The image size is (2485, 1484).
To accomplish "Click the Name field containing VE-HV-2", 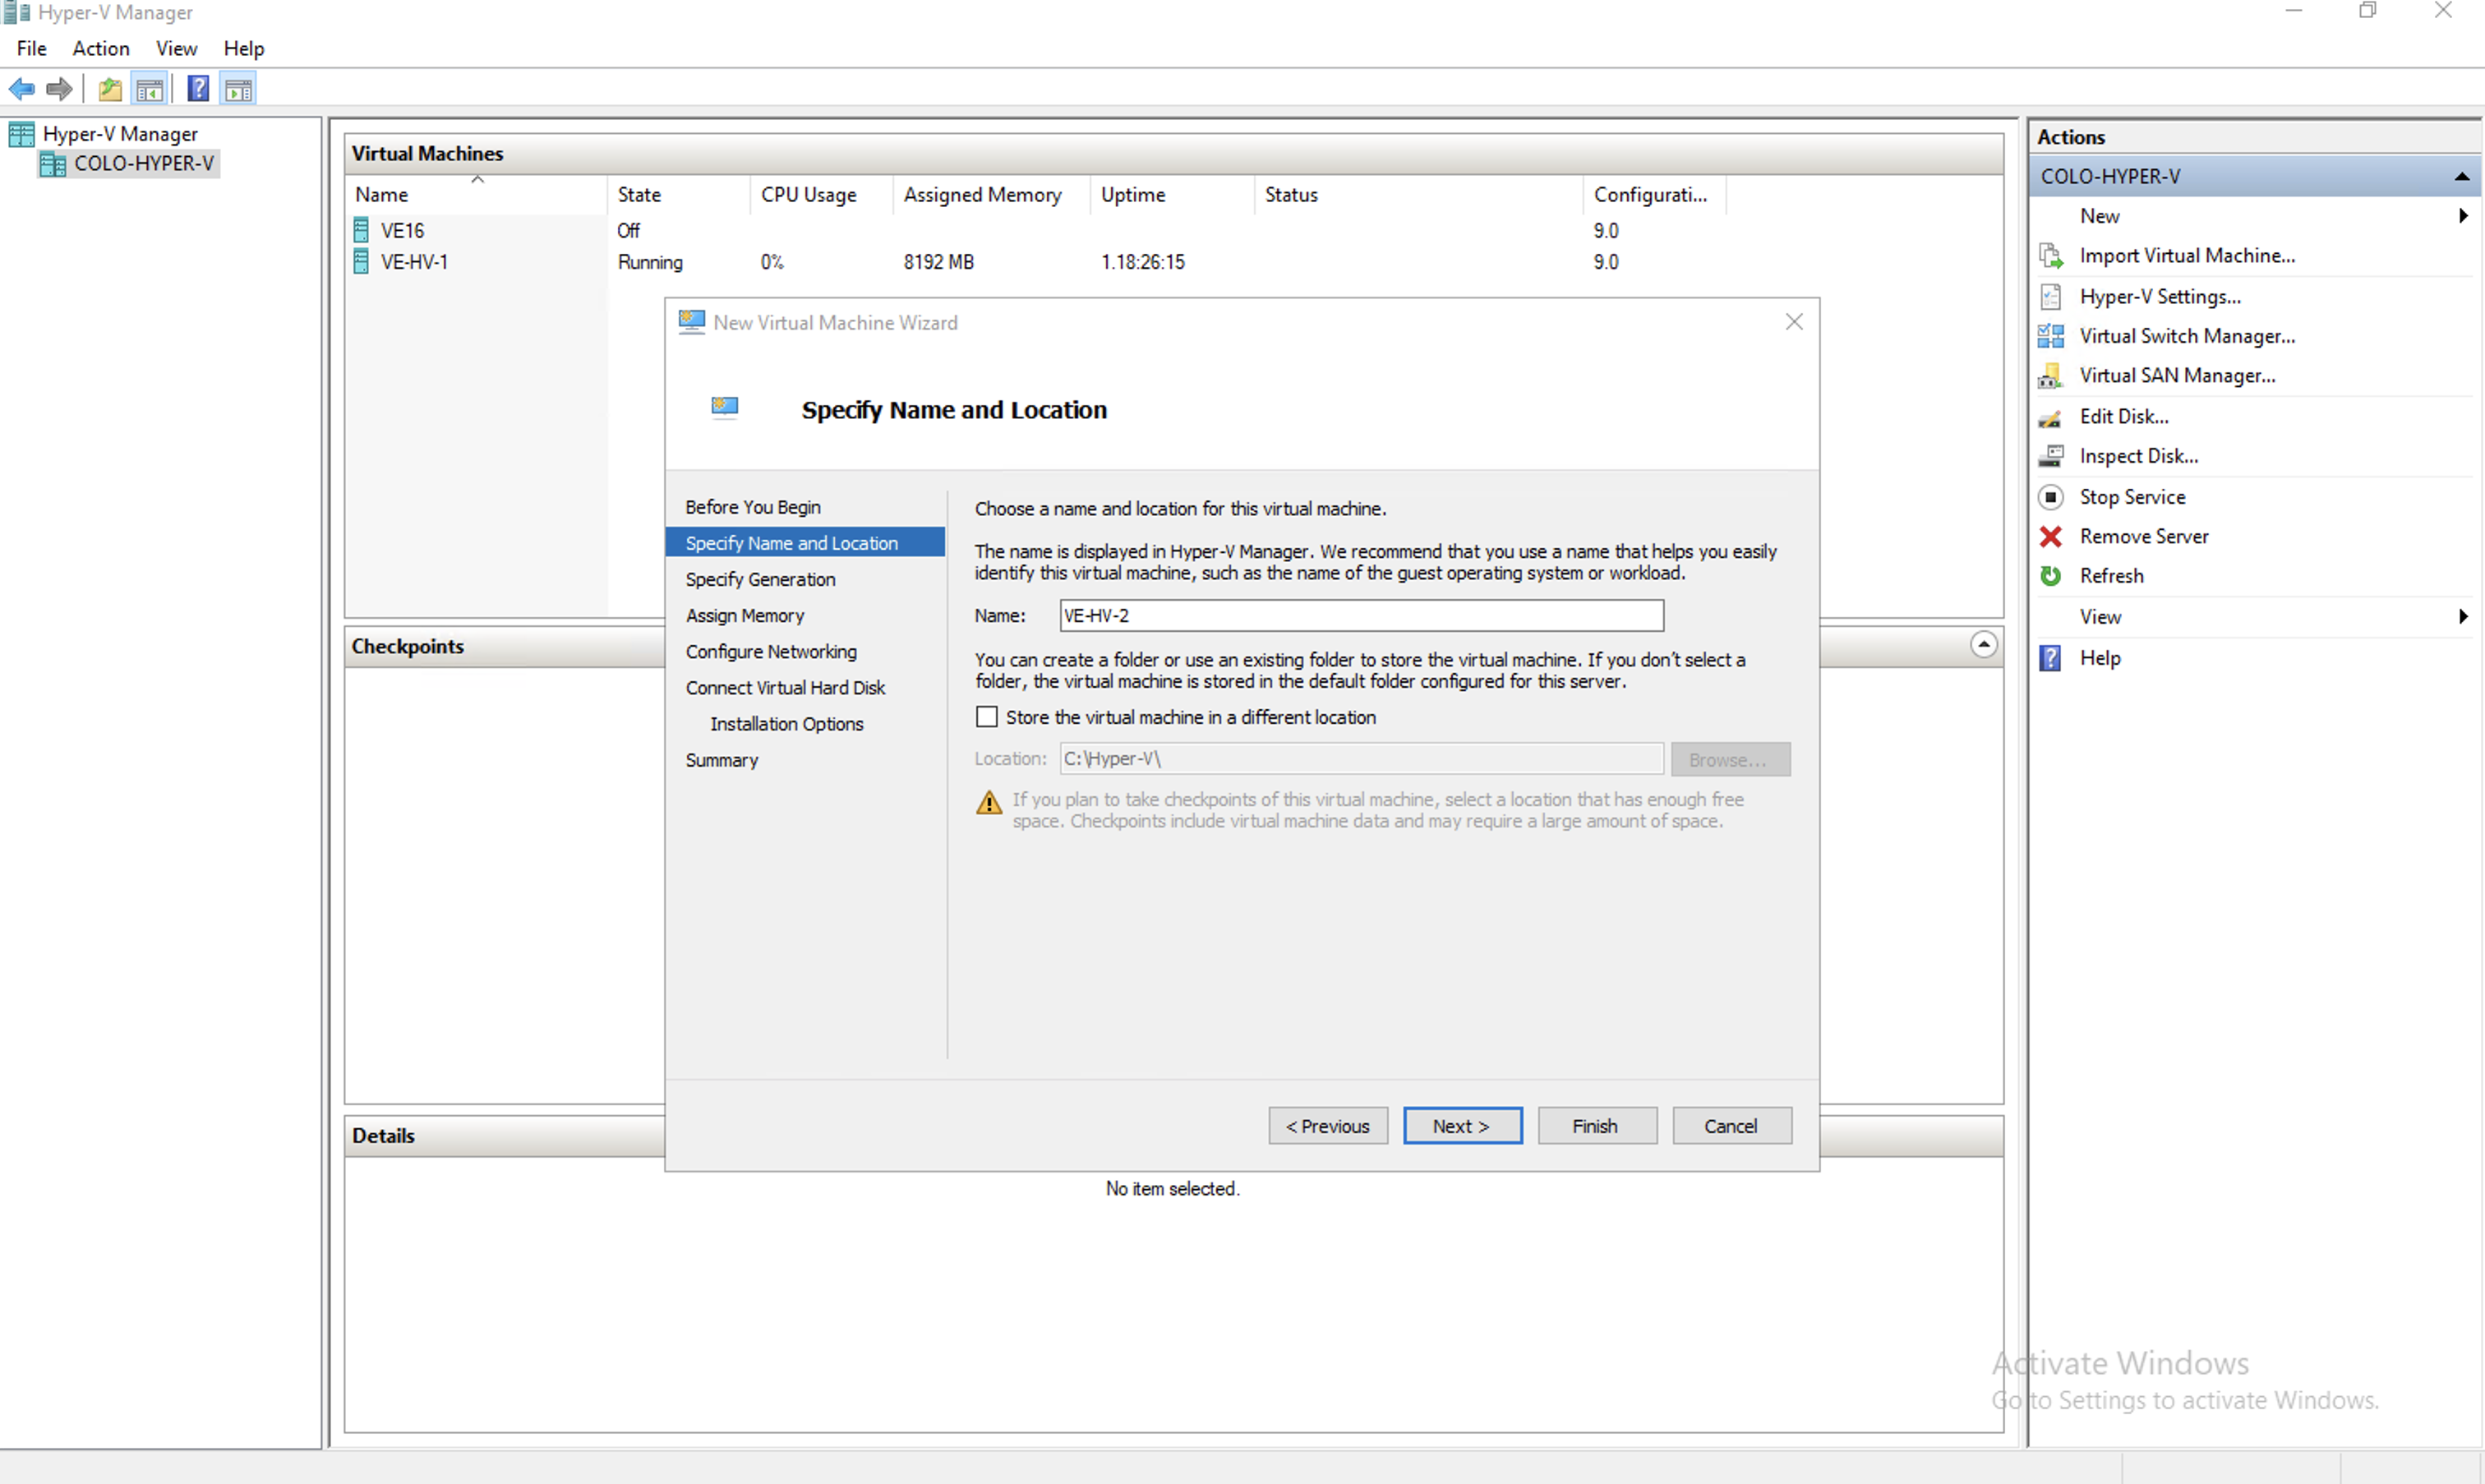I will point(1360,616).
